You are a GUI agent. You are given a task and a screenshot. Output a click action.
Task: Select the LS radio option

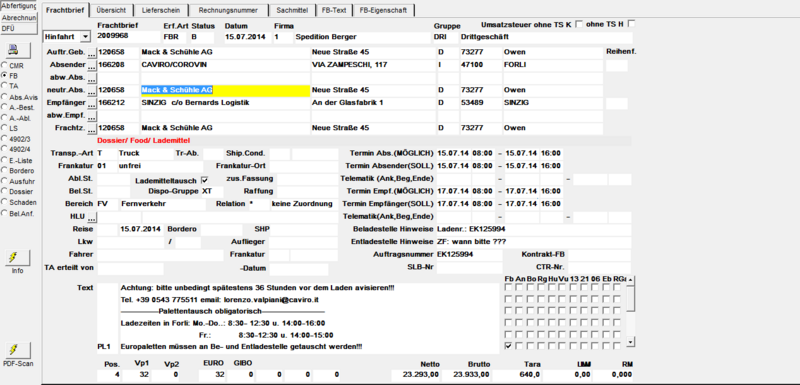5,128
